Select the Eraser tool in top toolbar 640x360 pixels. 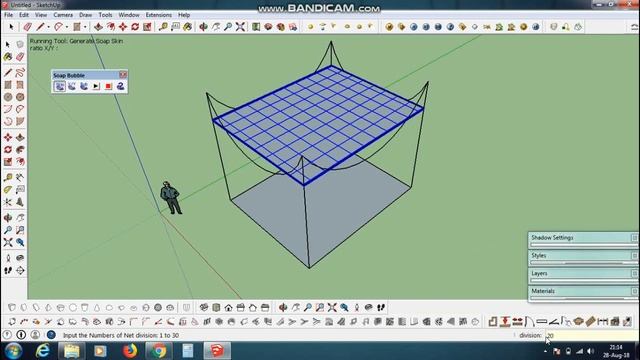click(27, 27)
